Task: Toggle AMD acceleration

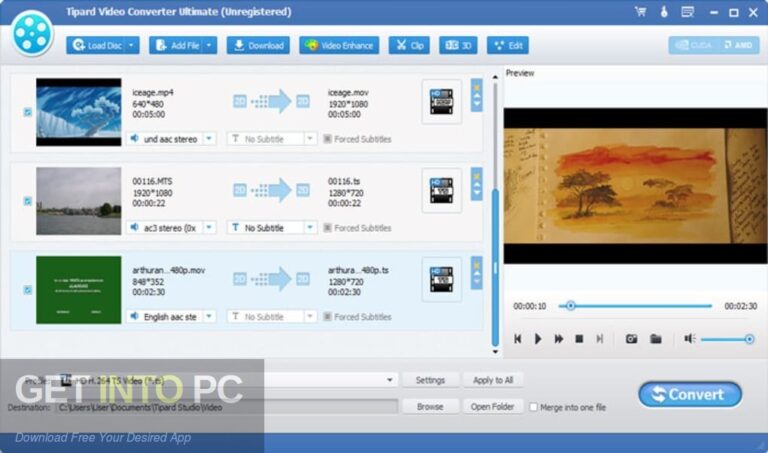Action: (x=738, y=46)
